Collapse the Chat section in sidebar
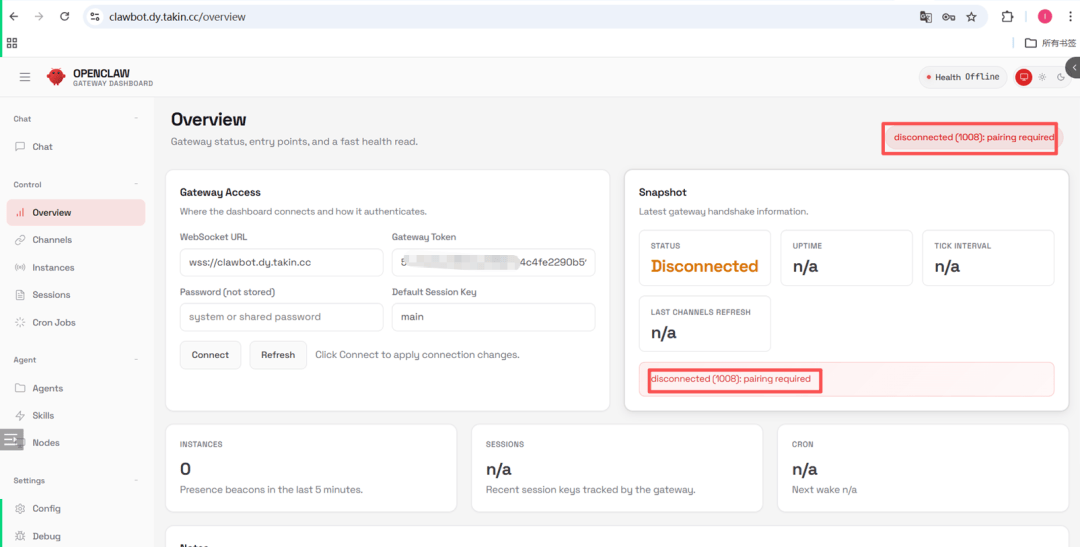This screenshot has width=1080, height=547. click(136, 119)
